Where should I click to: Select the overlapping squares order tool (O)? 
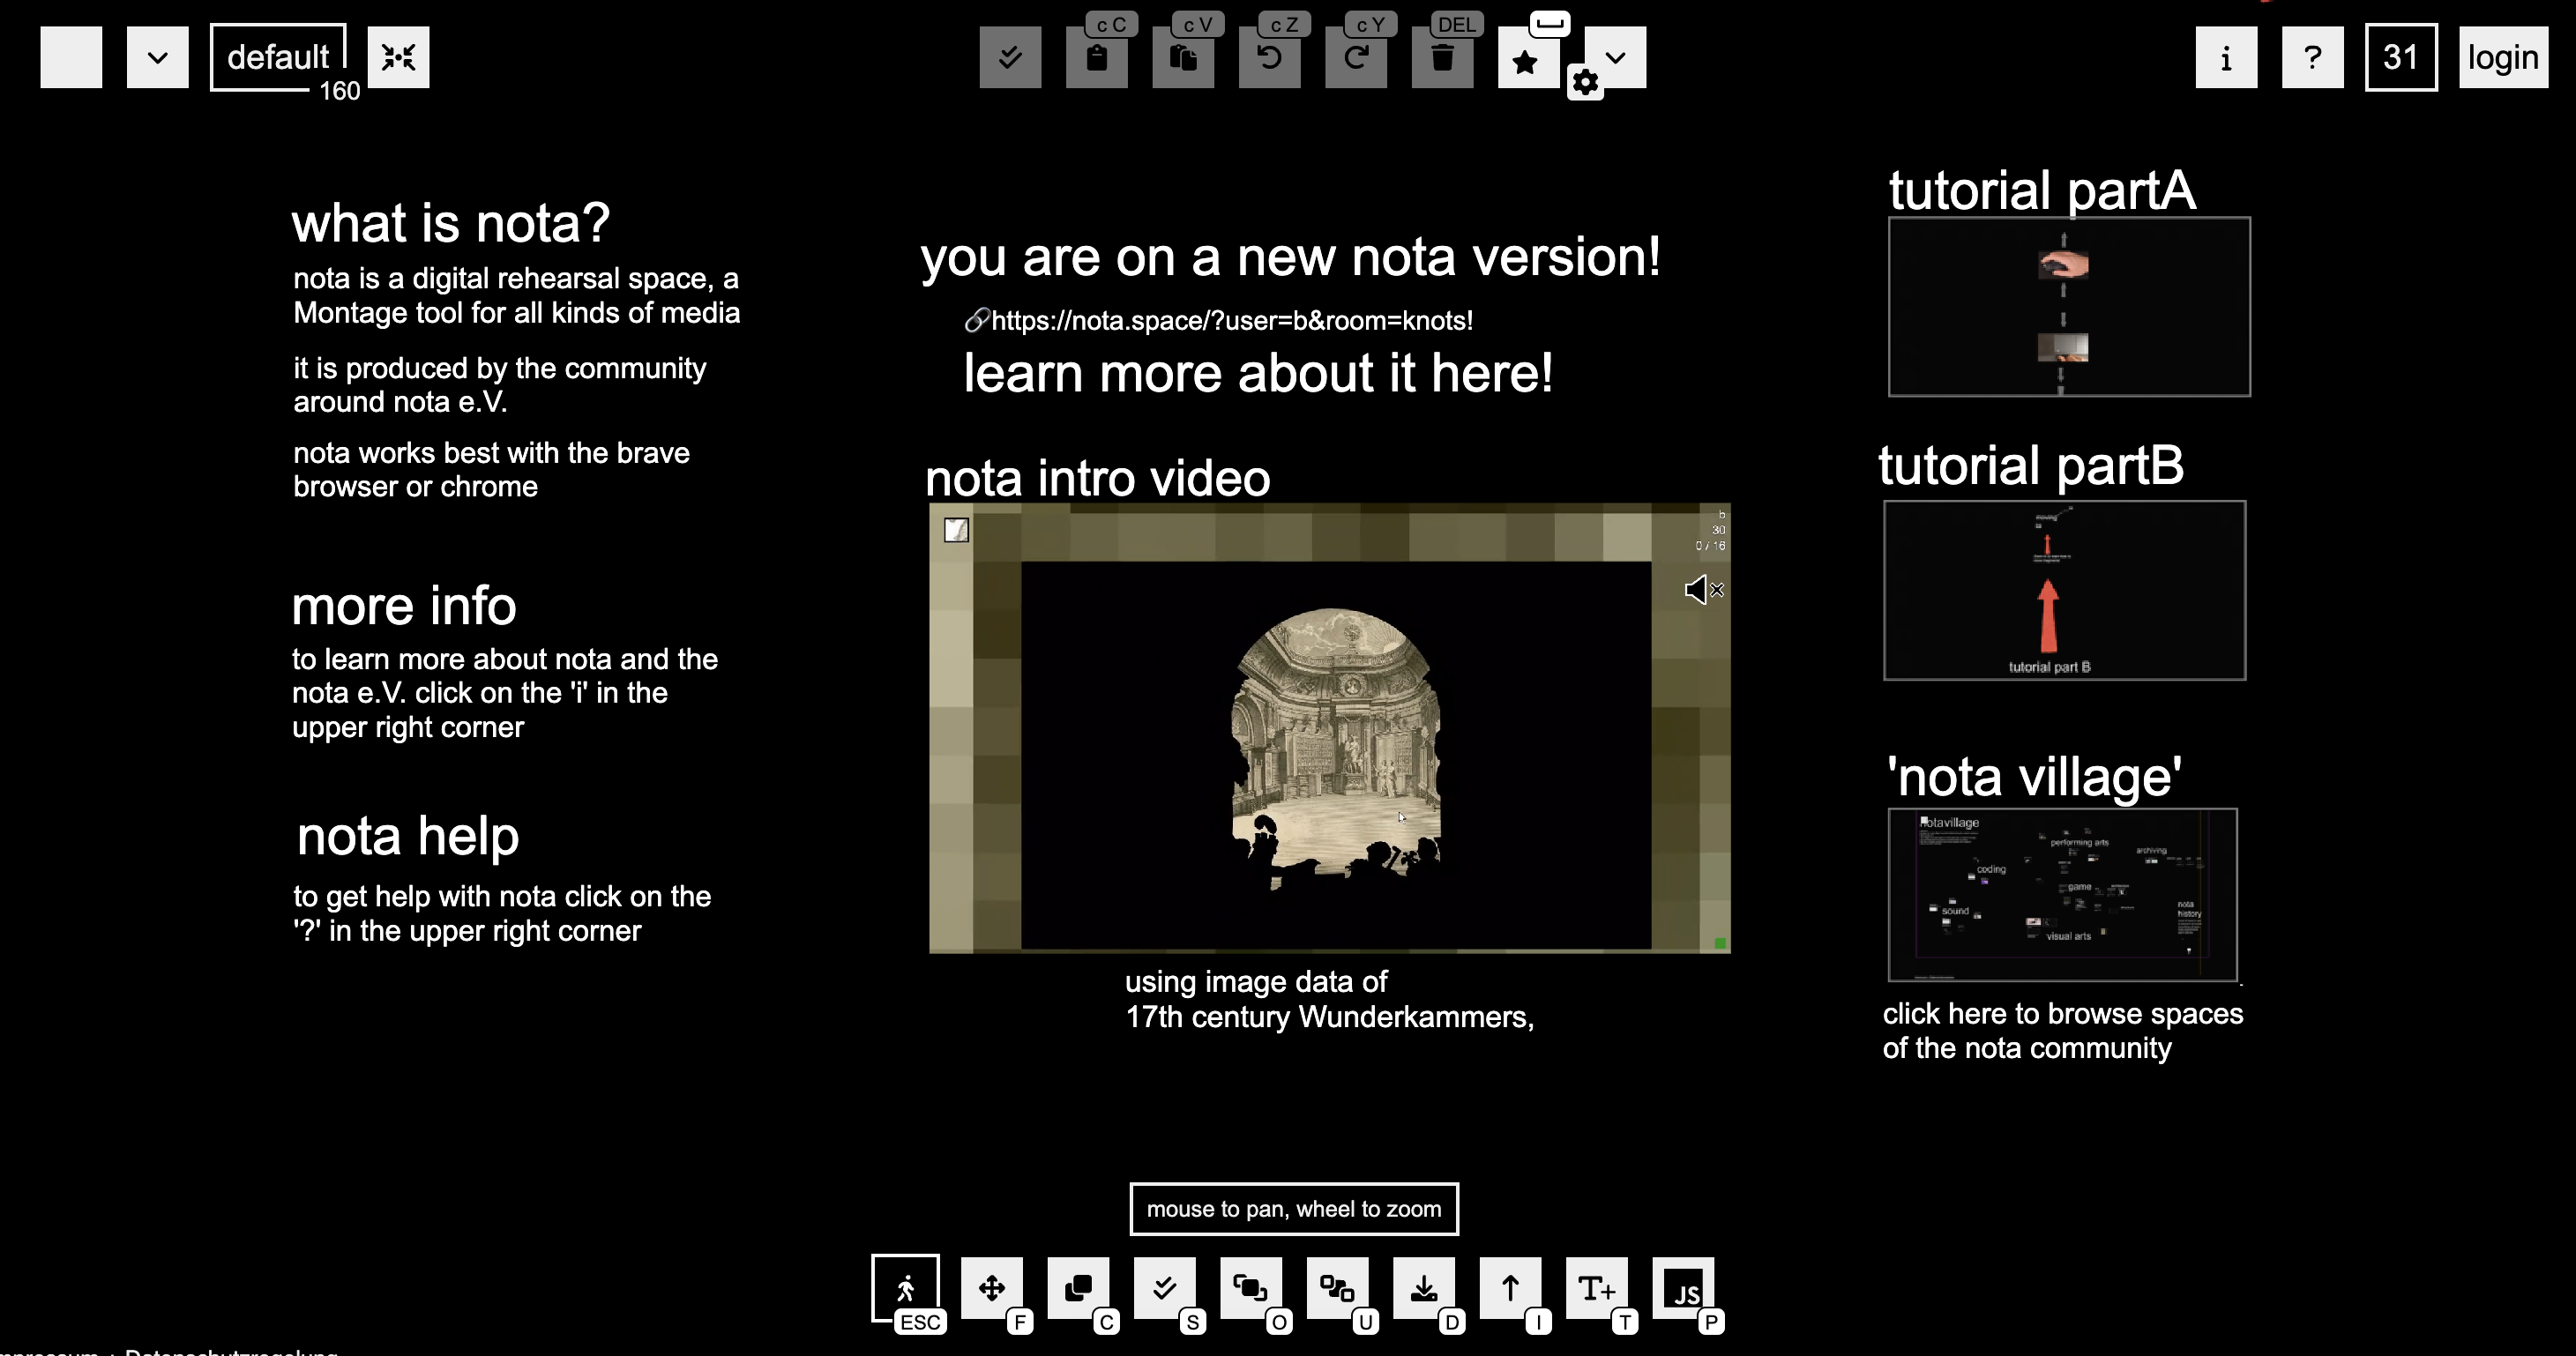pyautogui.click(x=1251, y=1288)
